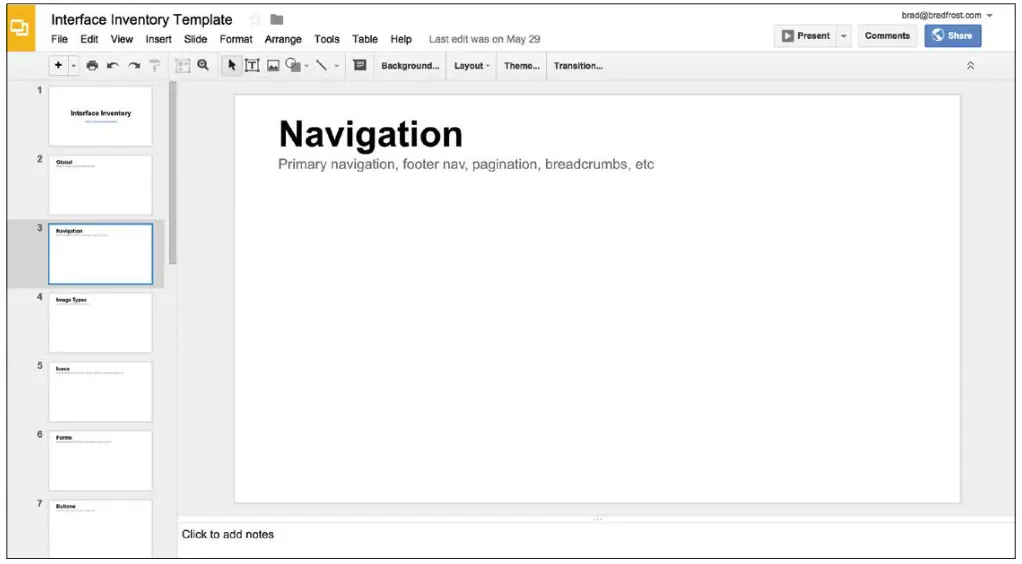
Task: Click the document title Interface Inventory Template
Action: [x=141, y=20]
